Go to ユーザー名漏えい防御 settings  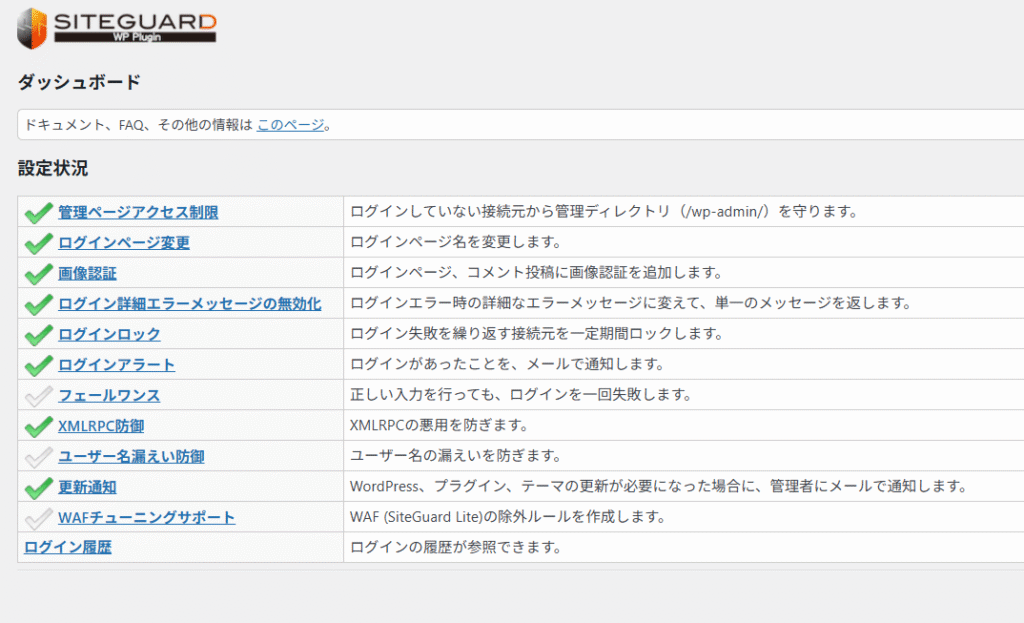click(131, 456)
